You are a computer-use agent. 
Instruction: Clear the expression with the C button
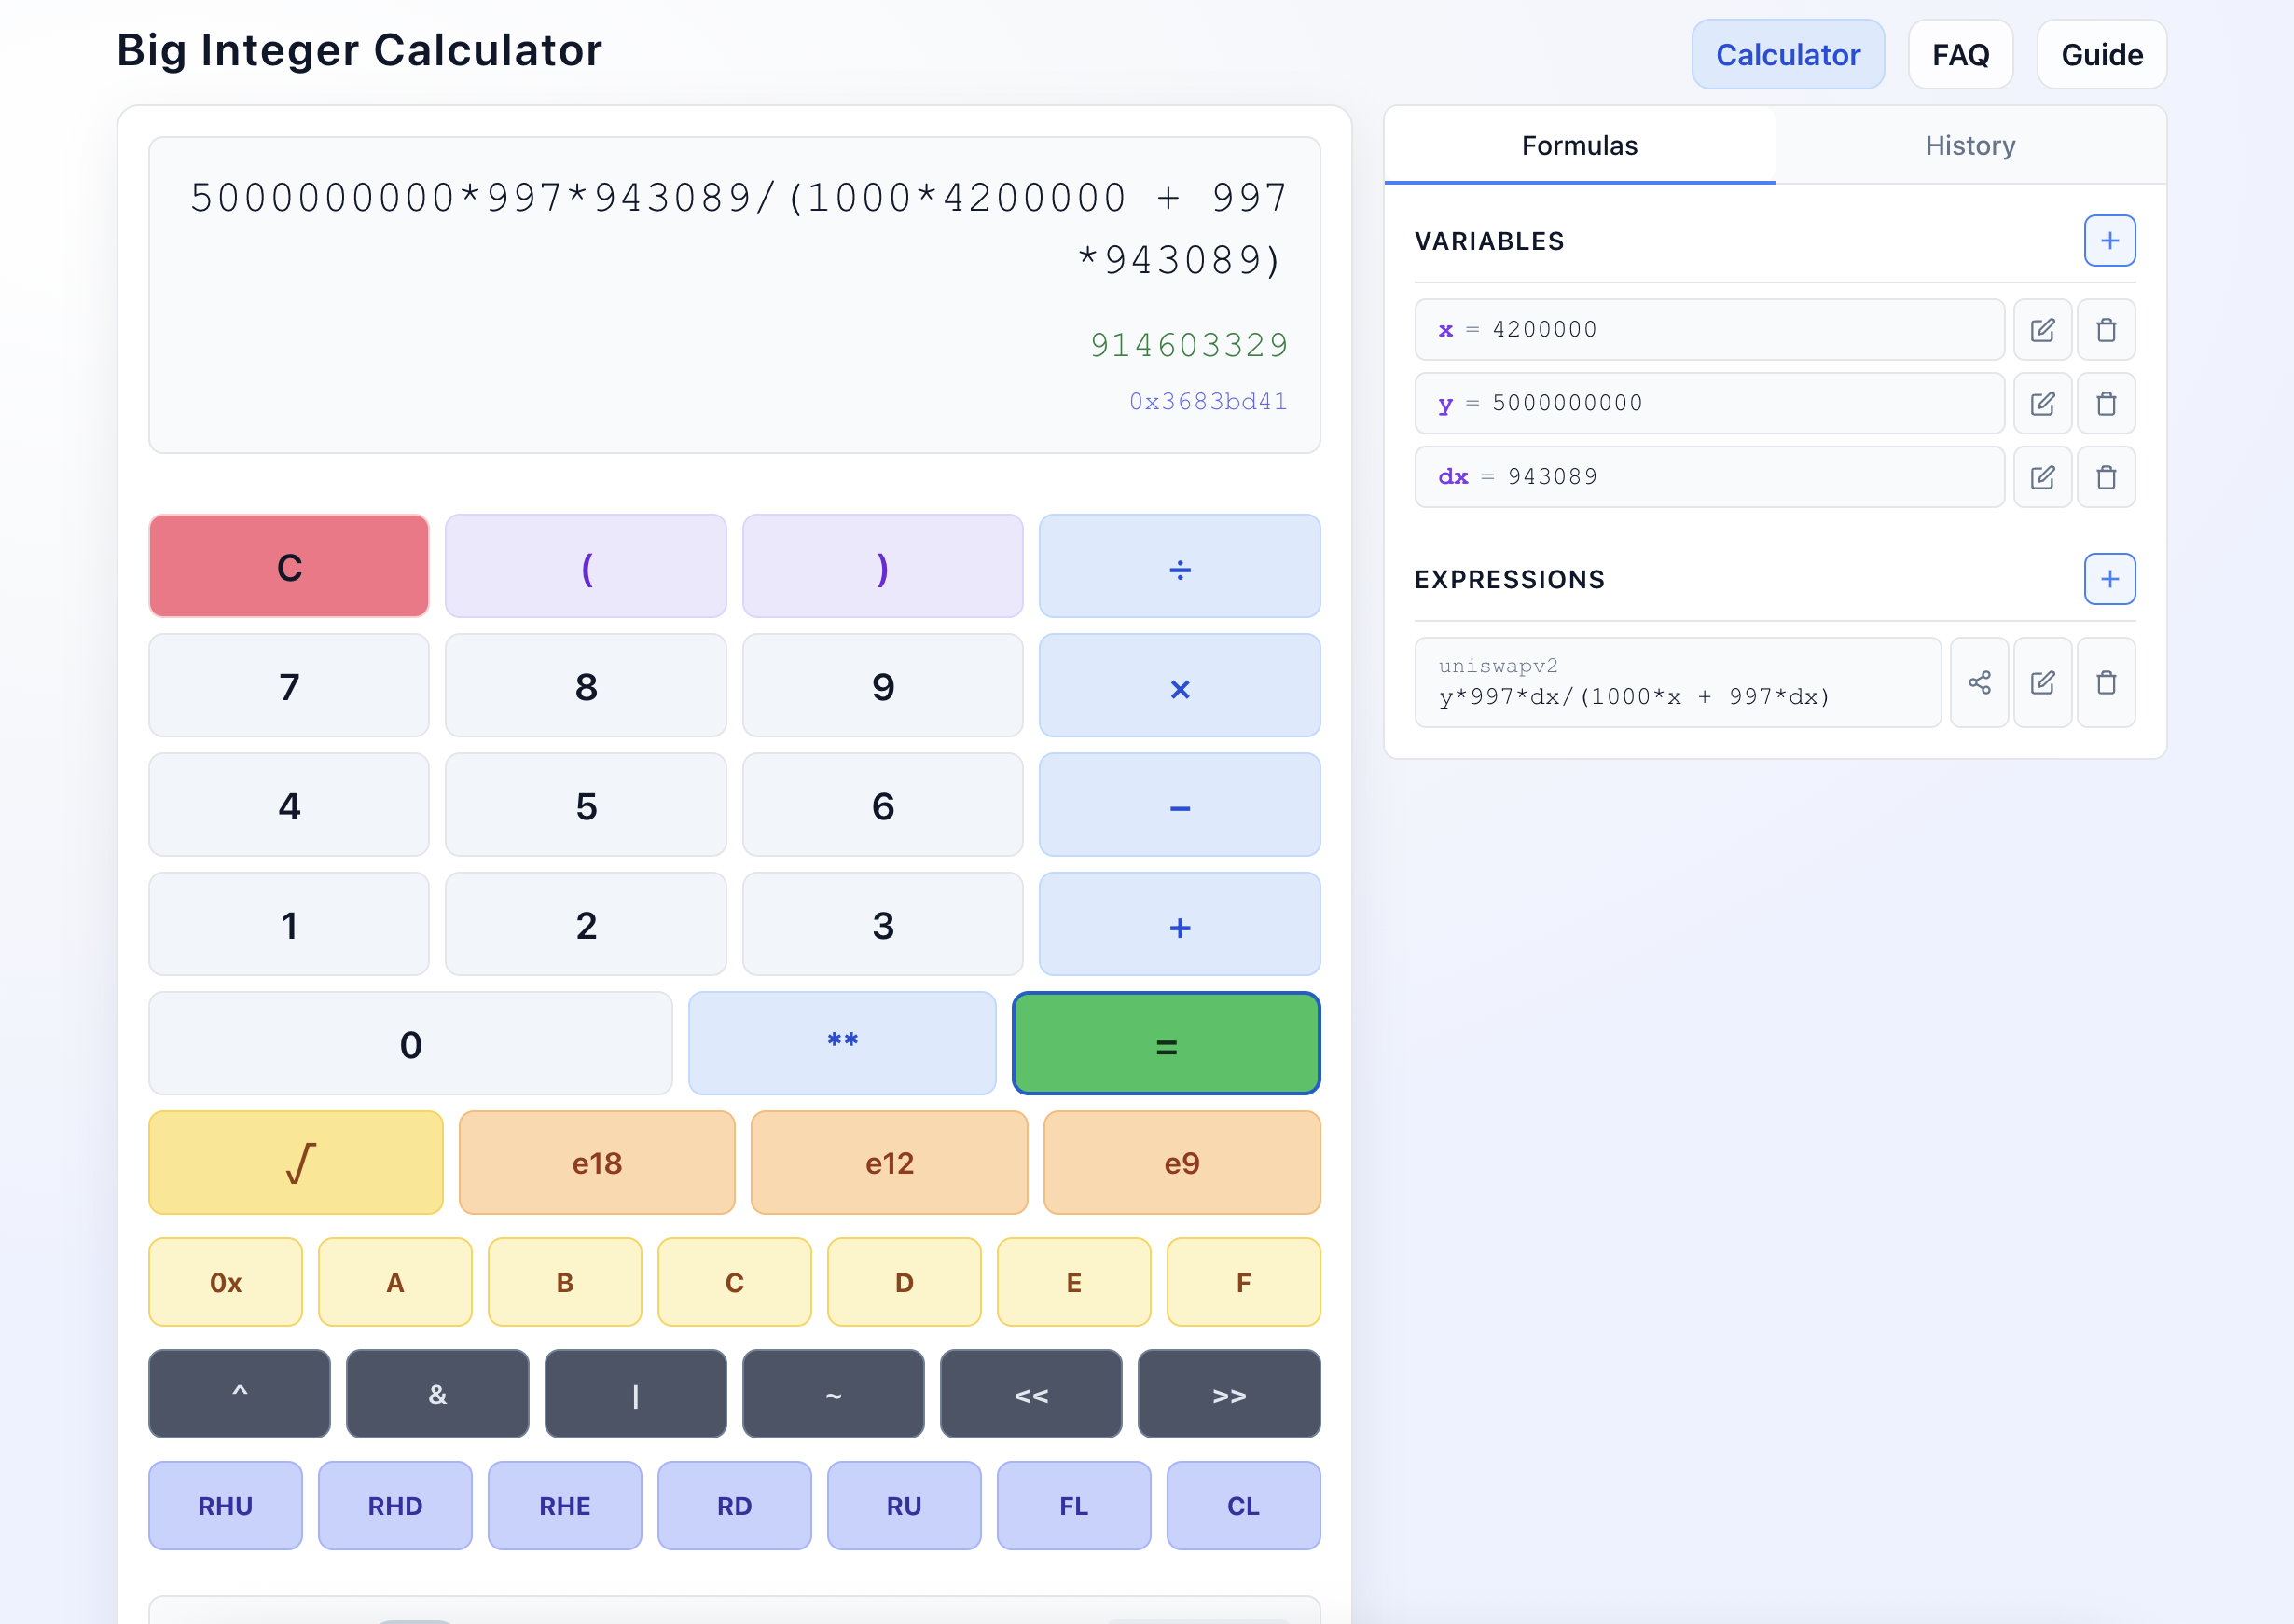pos(288,565)
